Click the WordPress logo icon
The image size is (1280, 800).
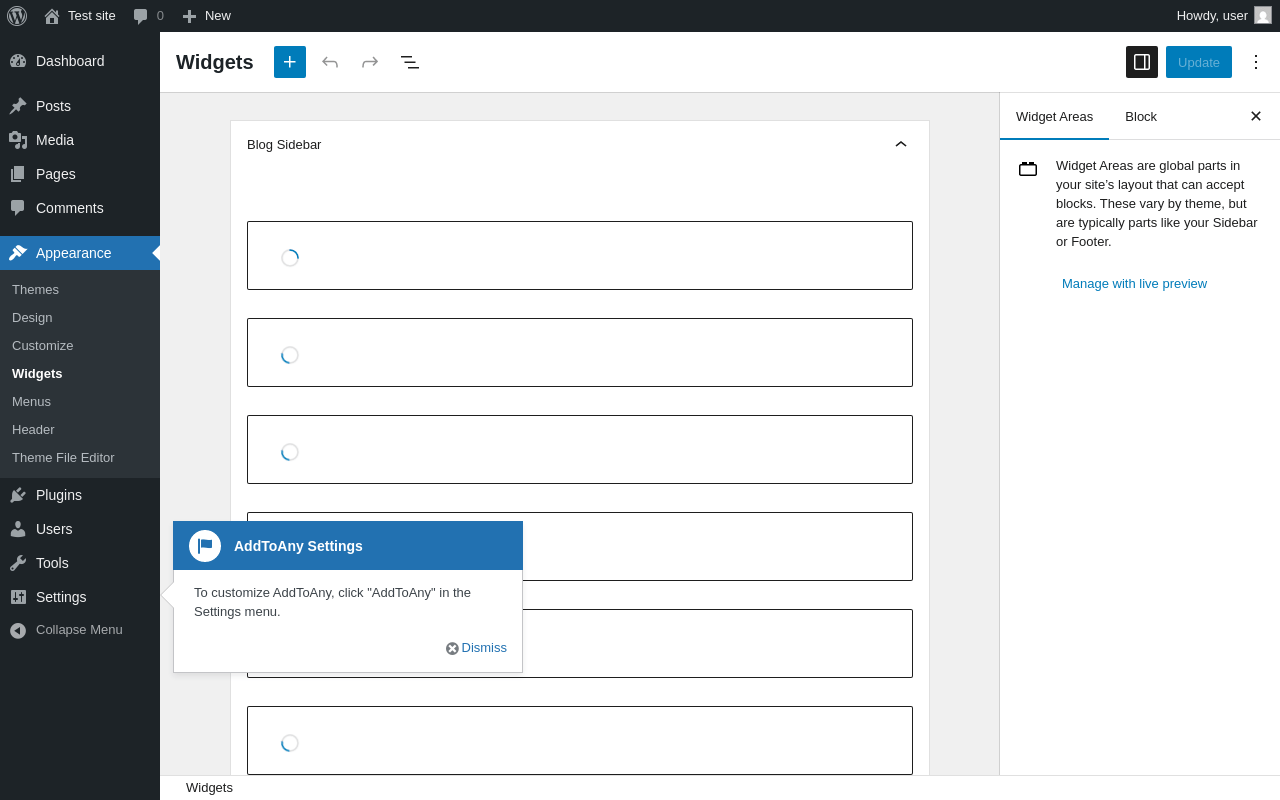(17, 16)
